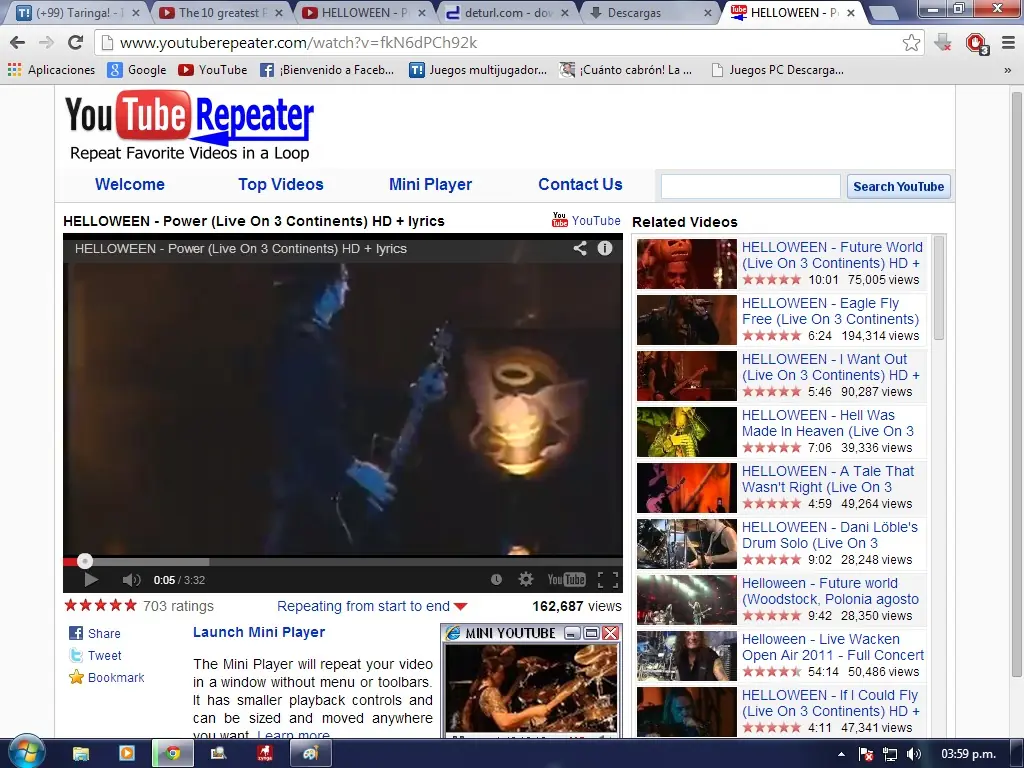The width and height of the screenshot is (1024, 768).
Task: Open the Aplicaciones apps grid bookmark
Action: click(51, 70)
